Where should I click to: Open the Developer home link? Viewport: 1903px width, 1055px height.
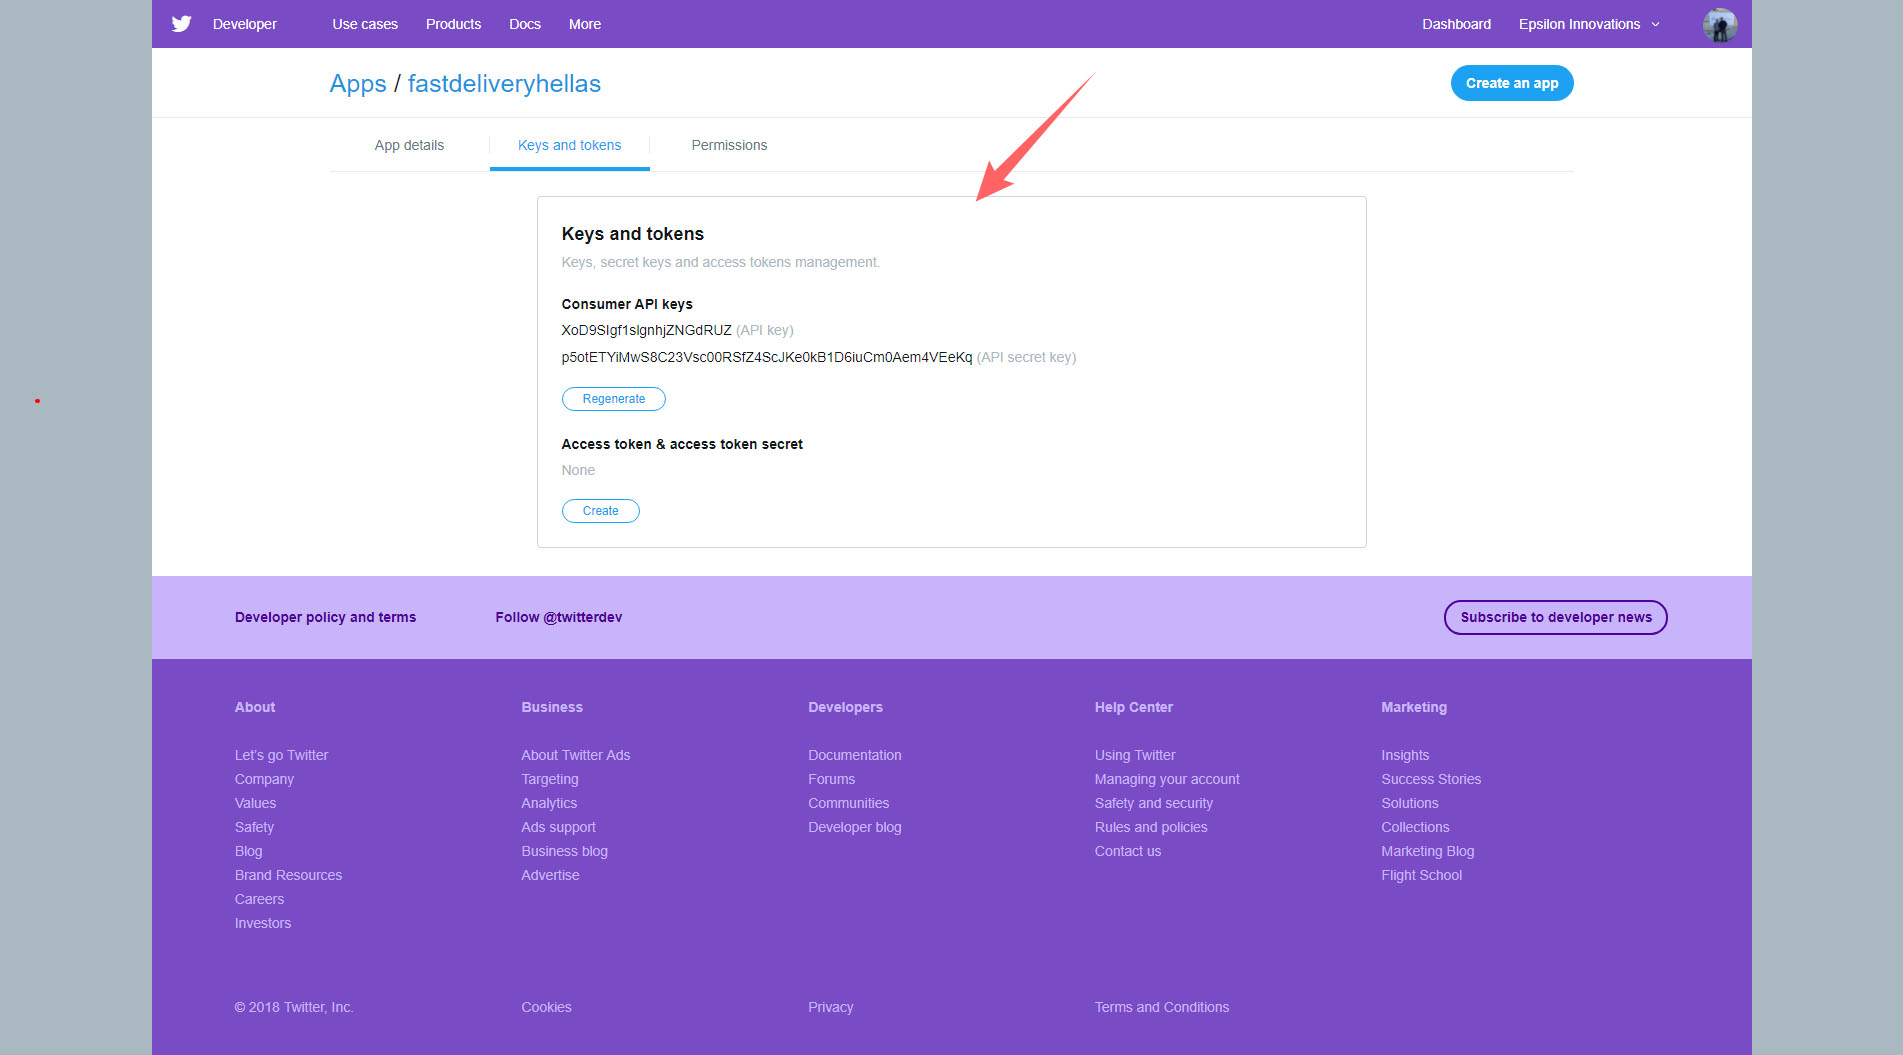(x=245, y=24)
